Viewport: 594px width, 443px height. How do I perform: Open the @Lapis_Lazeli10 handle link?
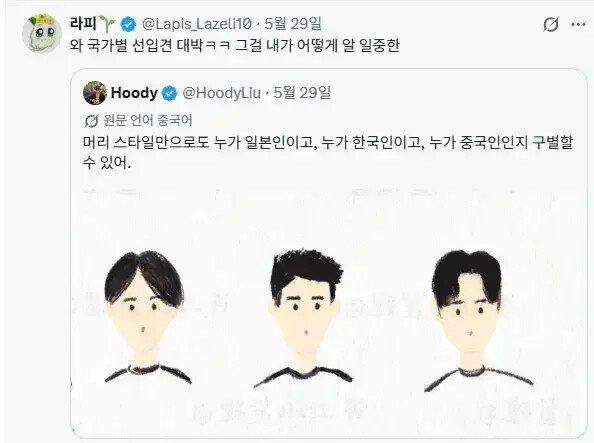tap(197, 24)
